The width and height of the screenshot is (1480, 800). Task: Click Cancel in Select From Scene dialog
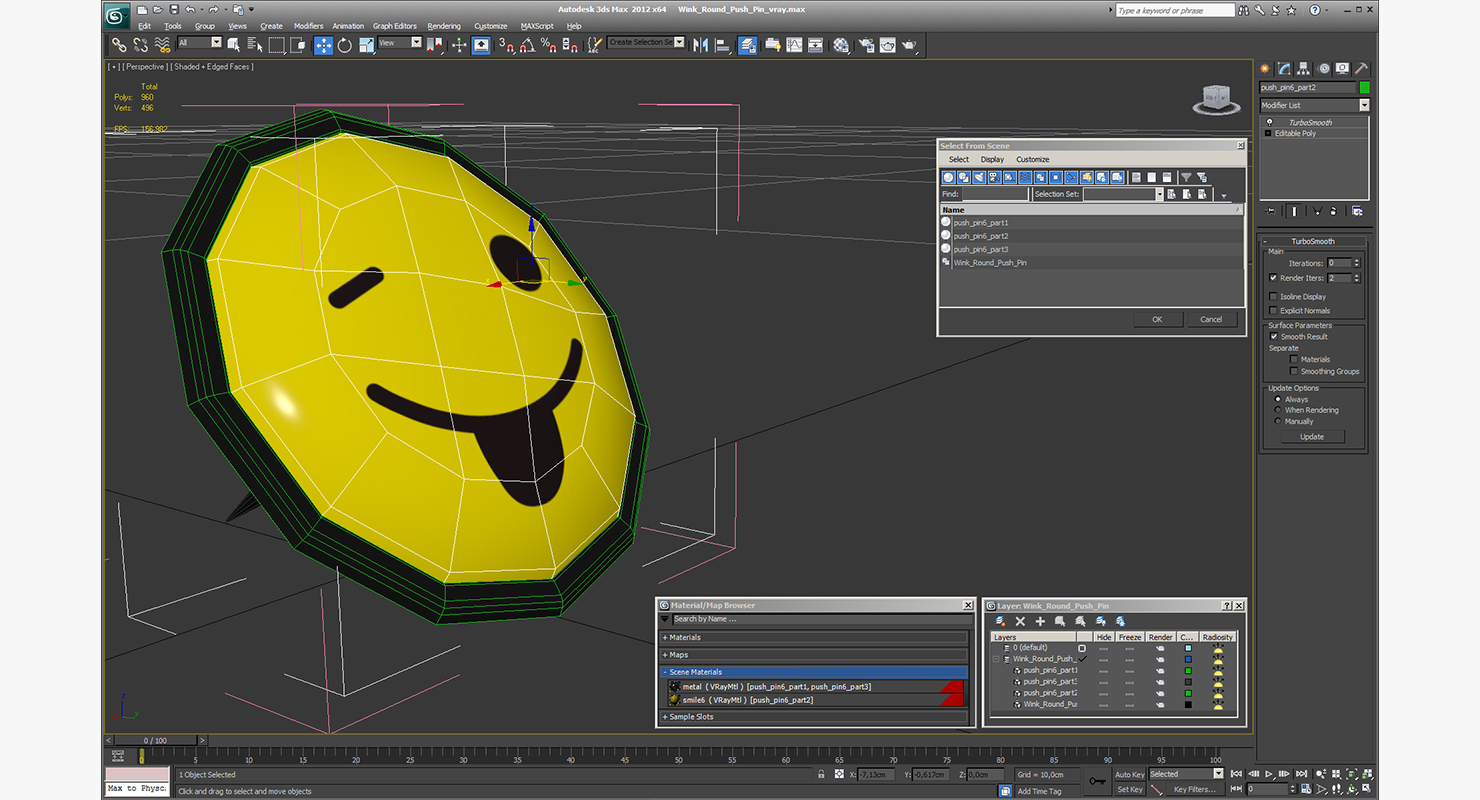[1211, 319]
